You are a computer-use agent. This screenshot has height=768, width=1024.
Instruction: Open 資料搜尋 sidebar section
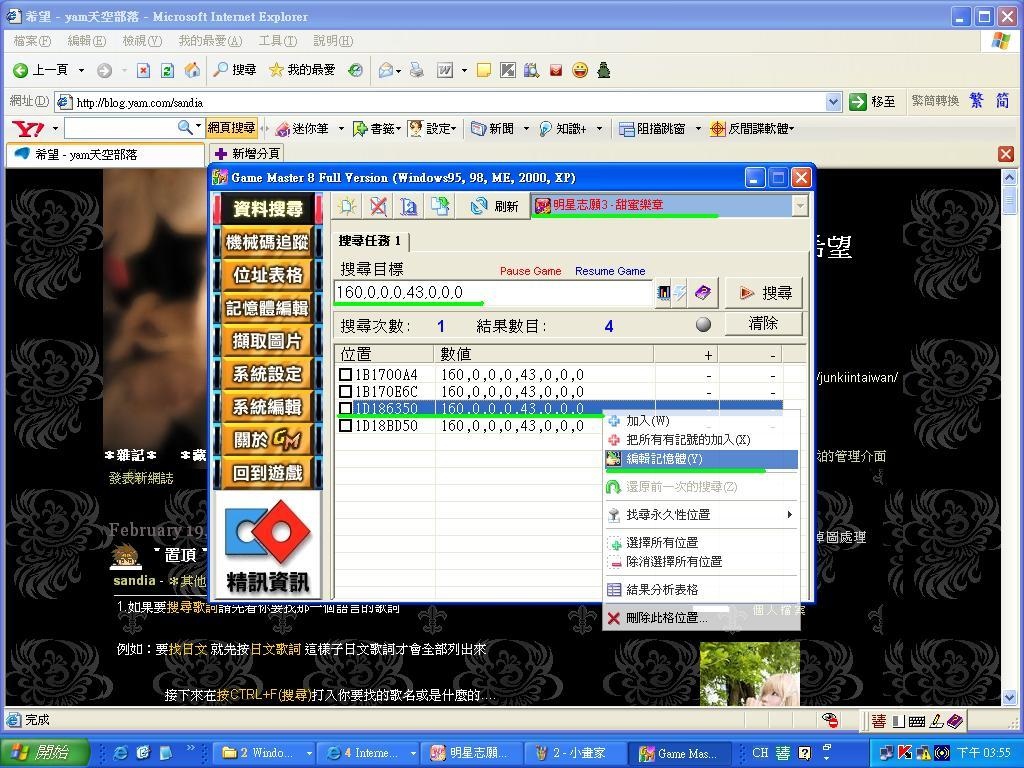click(268, 209)
